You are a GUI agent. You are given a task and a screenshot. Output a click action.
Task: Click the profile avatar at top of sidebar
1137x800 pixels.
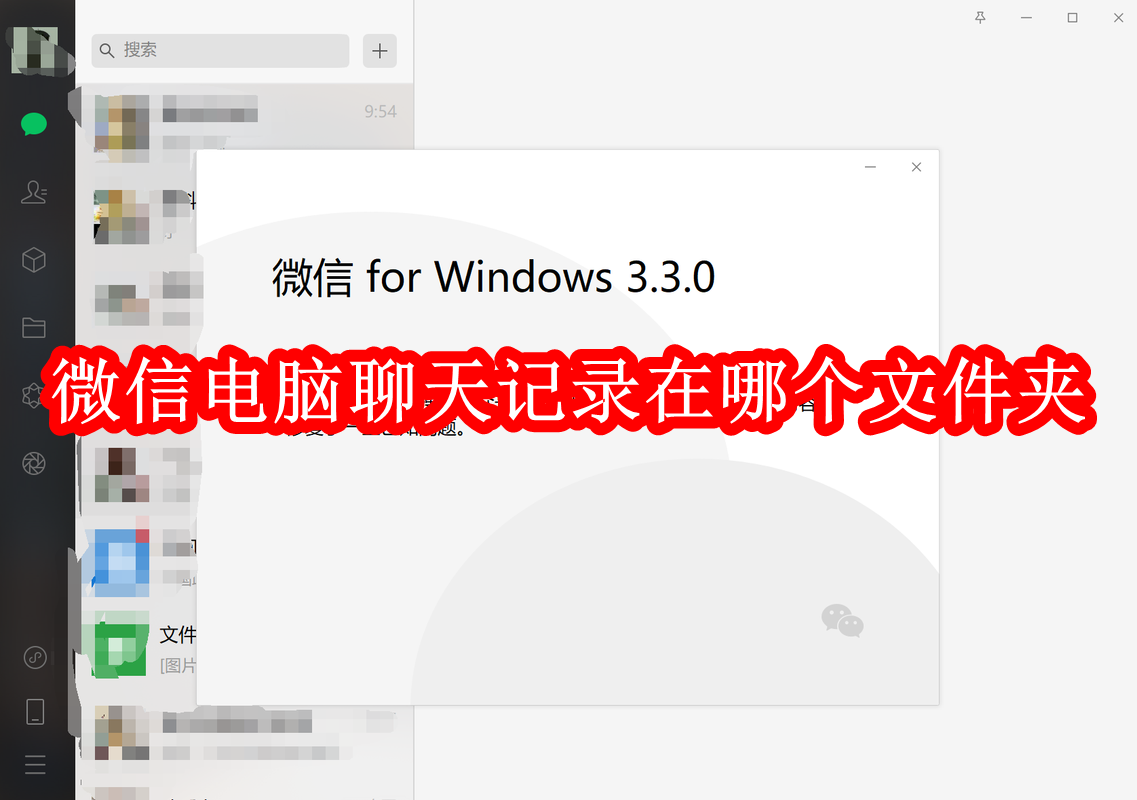pos(34,49)
